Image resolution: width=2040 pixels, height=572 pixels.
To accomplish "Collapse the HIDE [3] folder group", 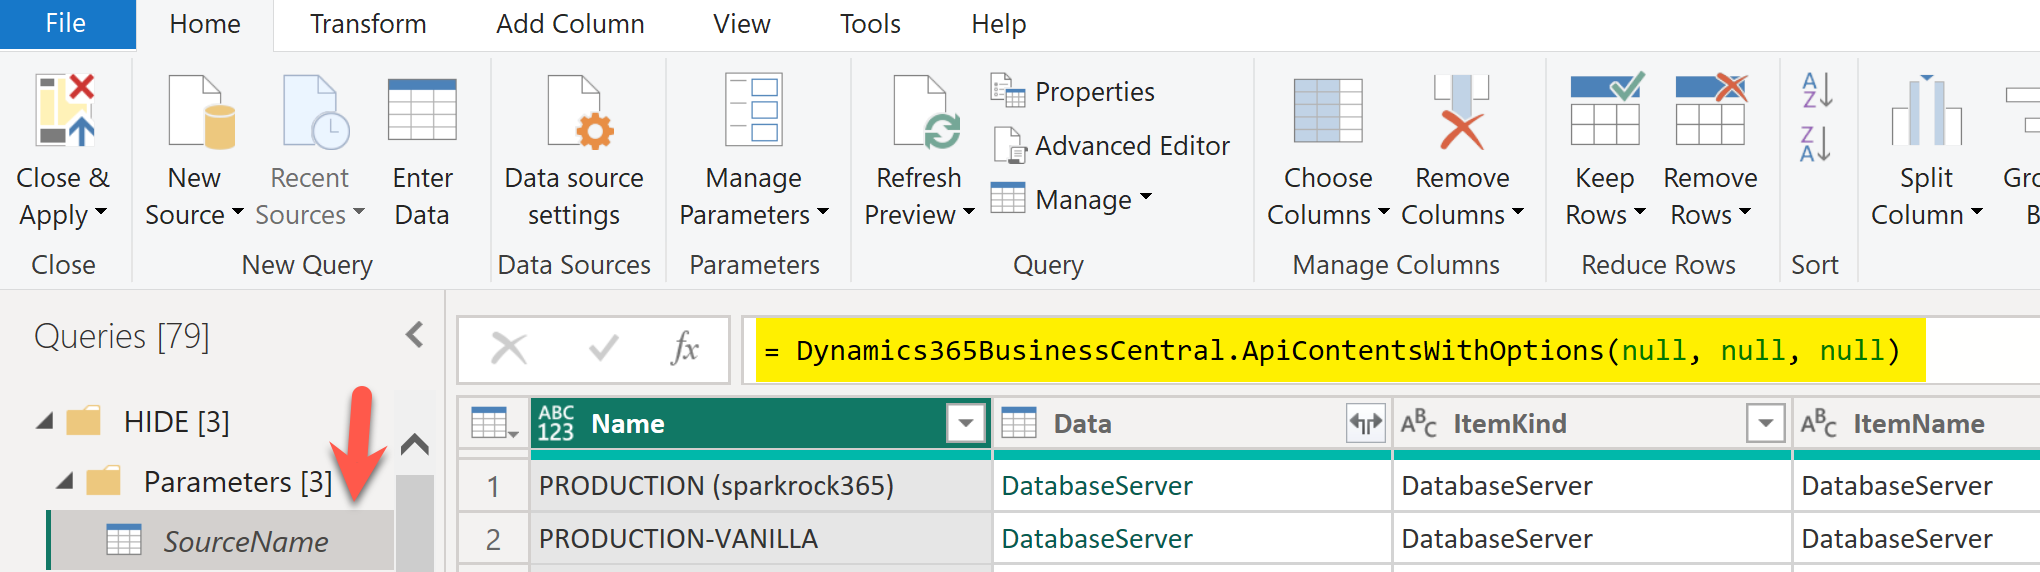I will point(45,422).
